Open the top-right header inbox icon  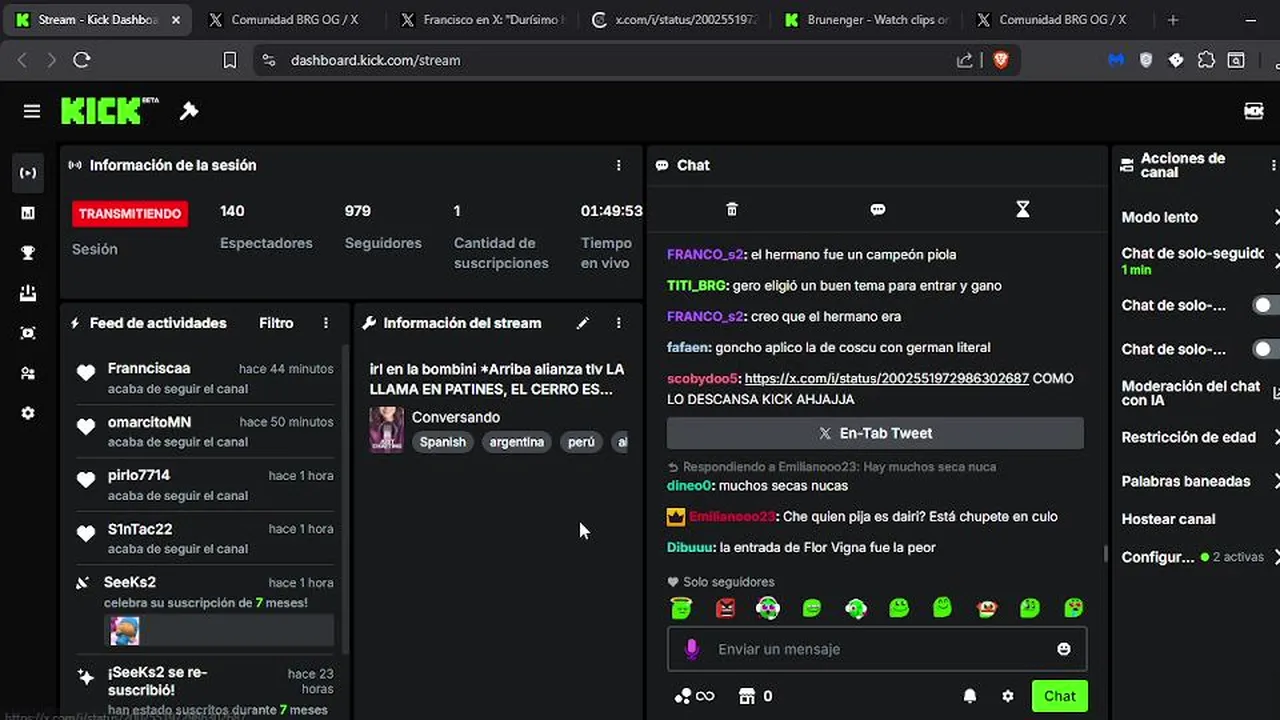pos(1253,111)
